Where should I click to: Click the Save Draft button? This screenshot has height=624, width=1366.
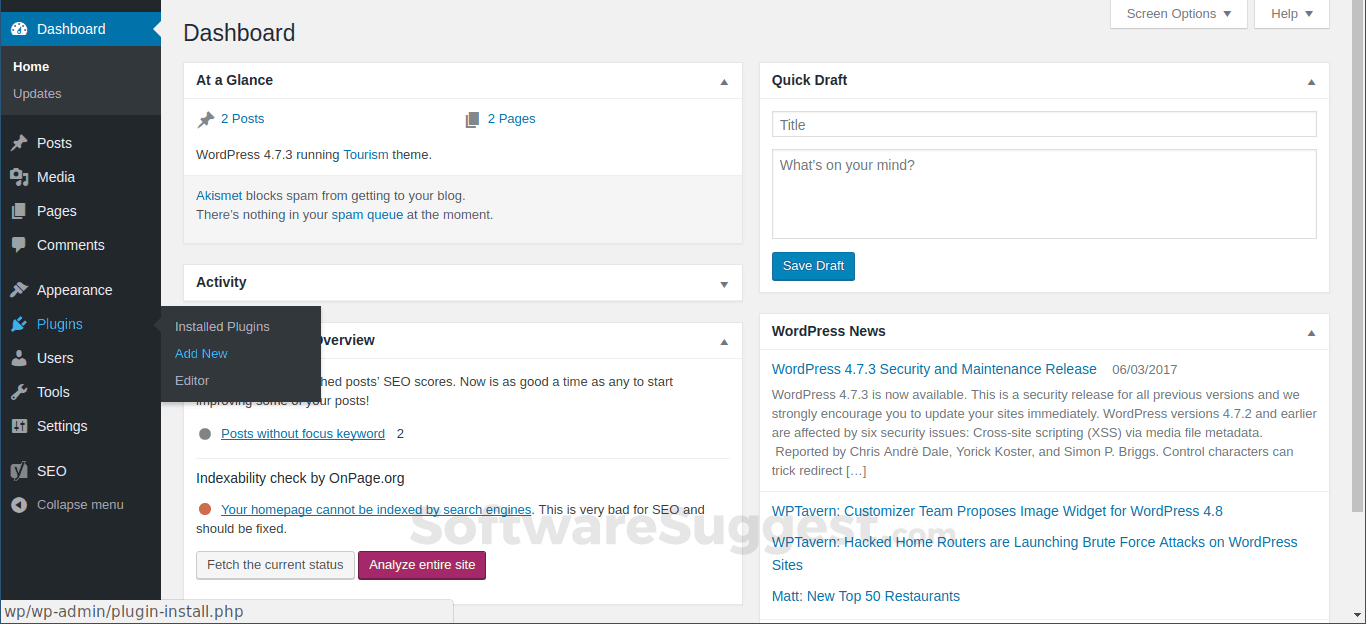tap(813, 266)
